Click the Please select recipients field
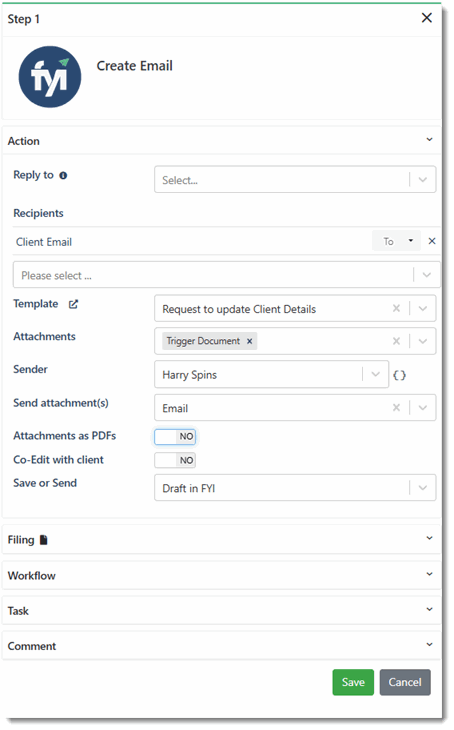The height and width of the screenshot is (730, 454). click(226, 275)
